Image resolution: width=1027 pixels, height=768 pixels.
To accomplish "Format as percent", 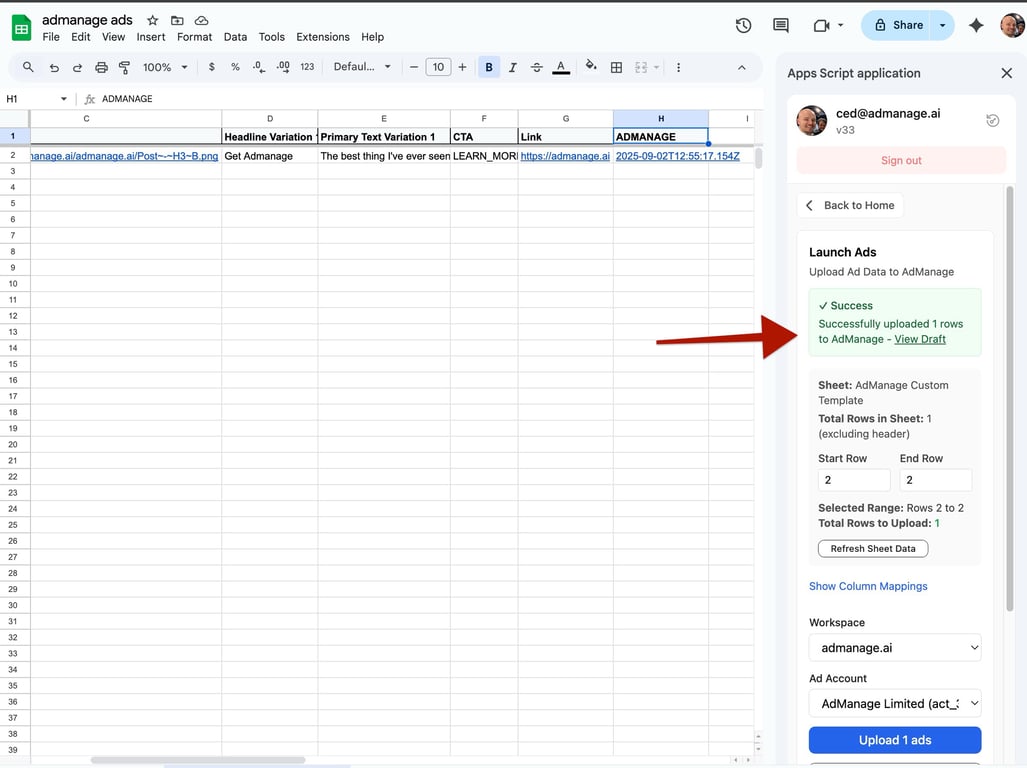I will pyautogui.click(x=234, y=67).
